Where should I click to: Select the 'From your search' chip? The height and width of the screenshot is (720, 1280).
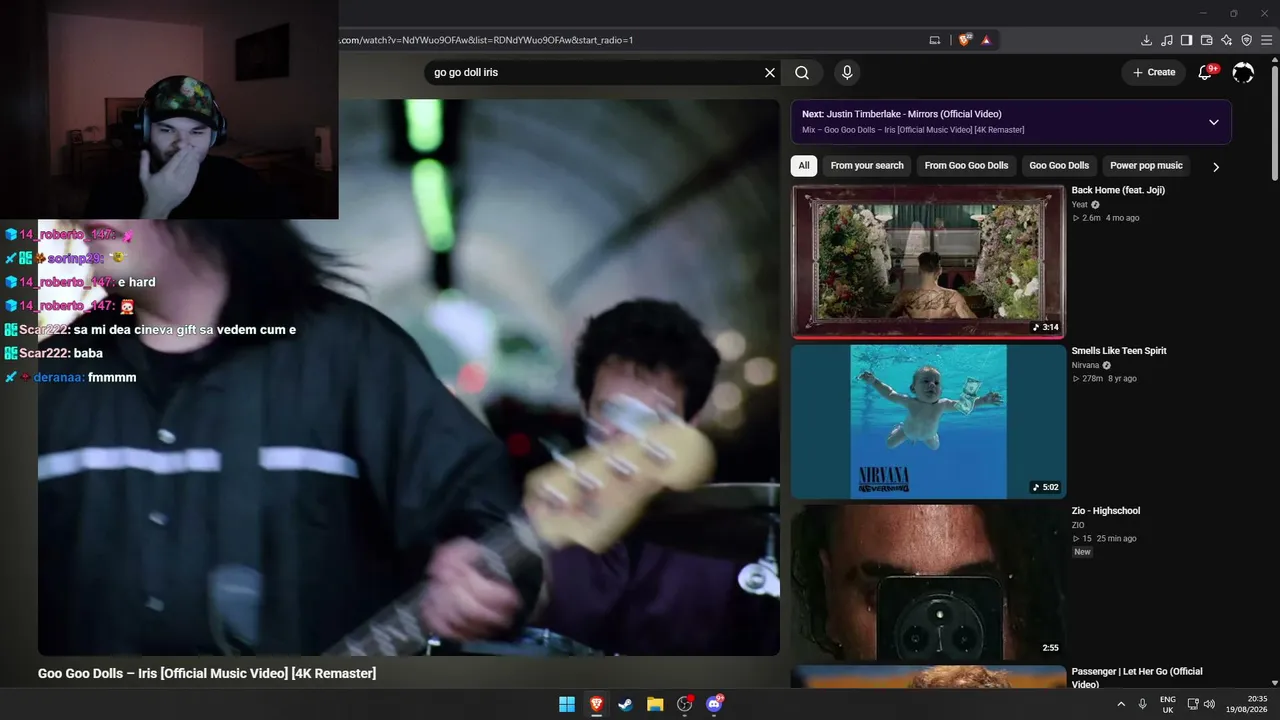pos(867,166)
